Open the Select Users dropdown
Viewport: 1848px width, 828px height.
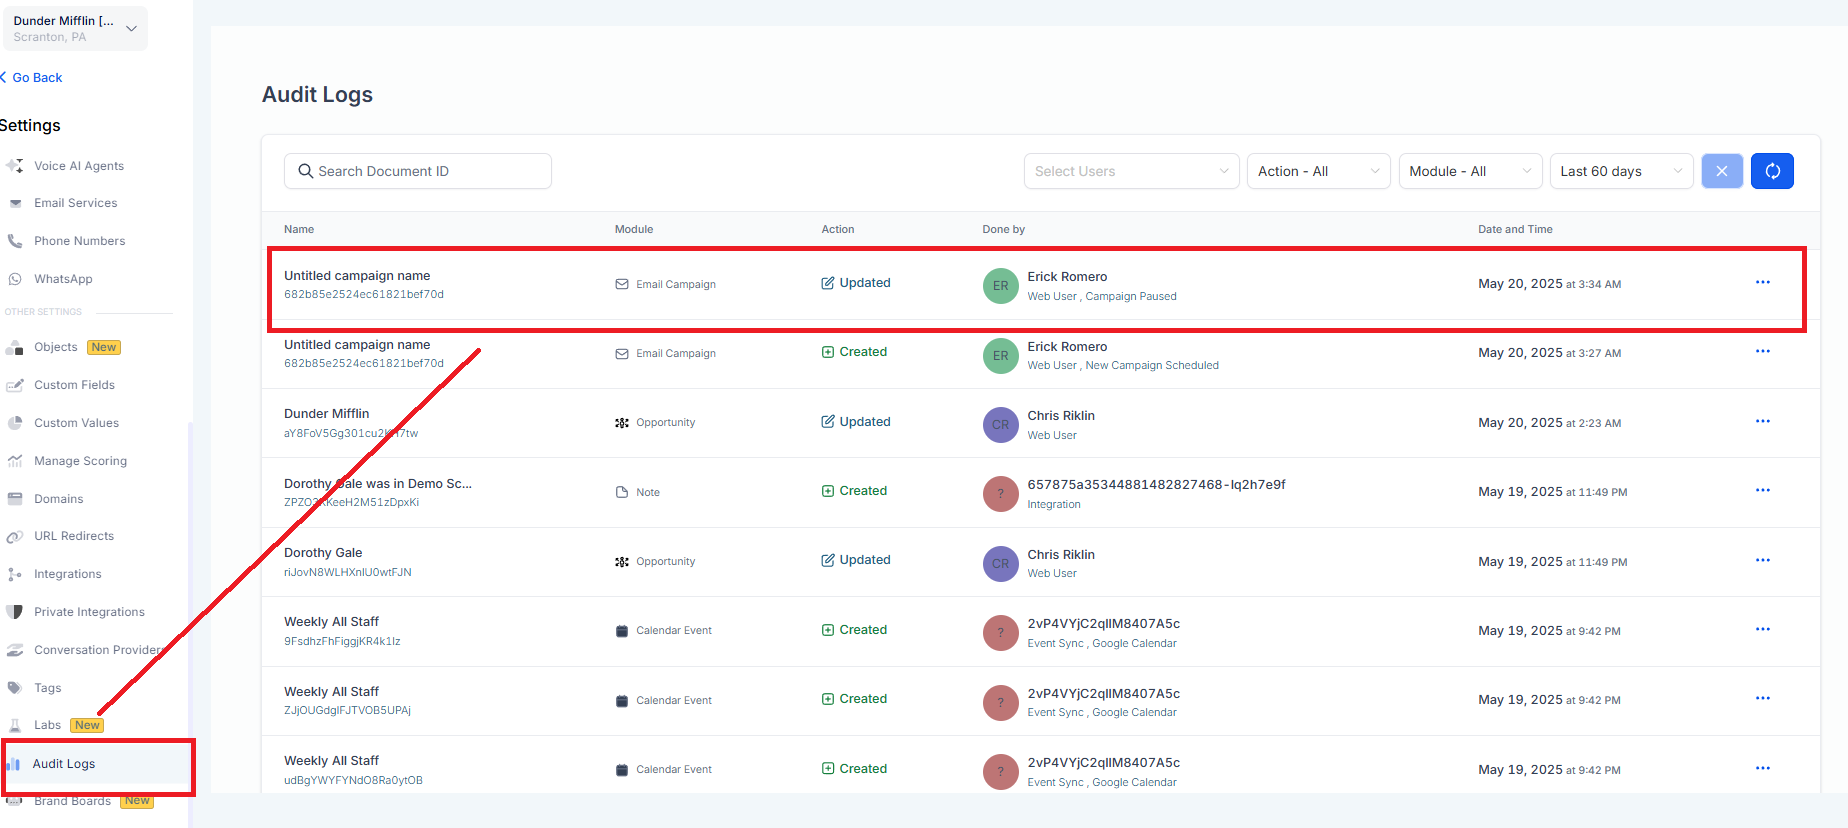1132,171
